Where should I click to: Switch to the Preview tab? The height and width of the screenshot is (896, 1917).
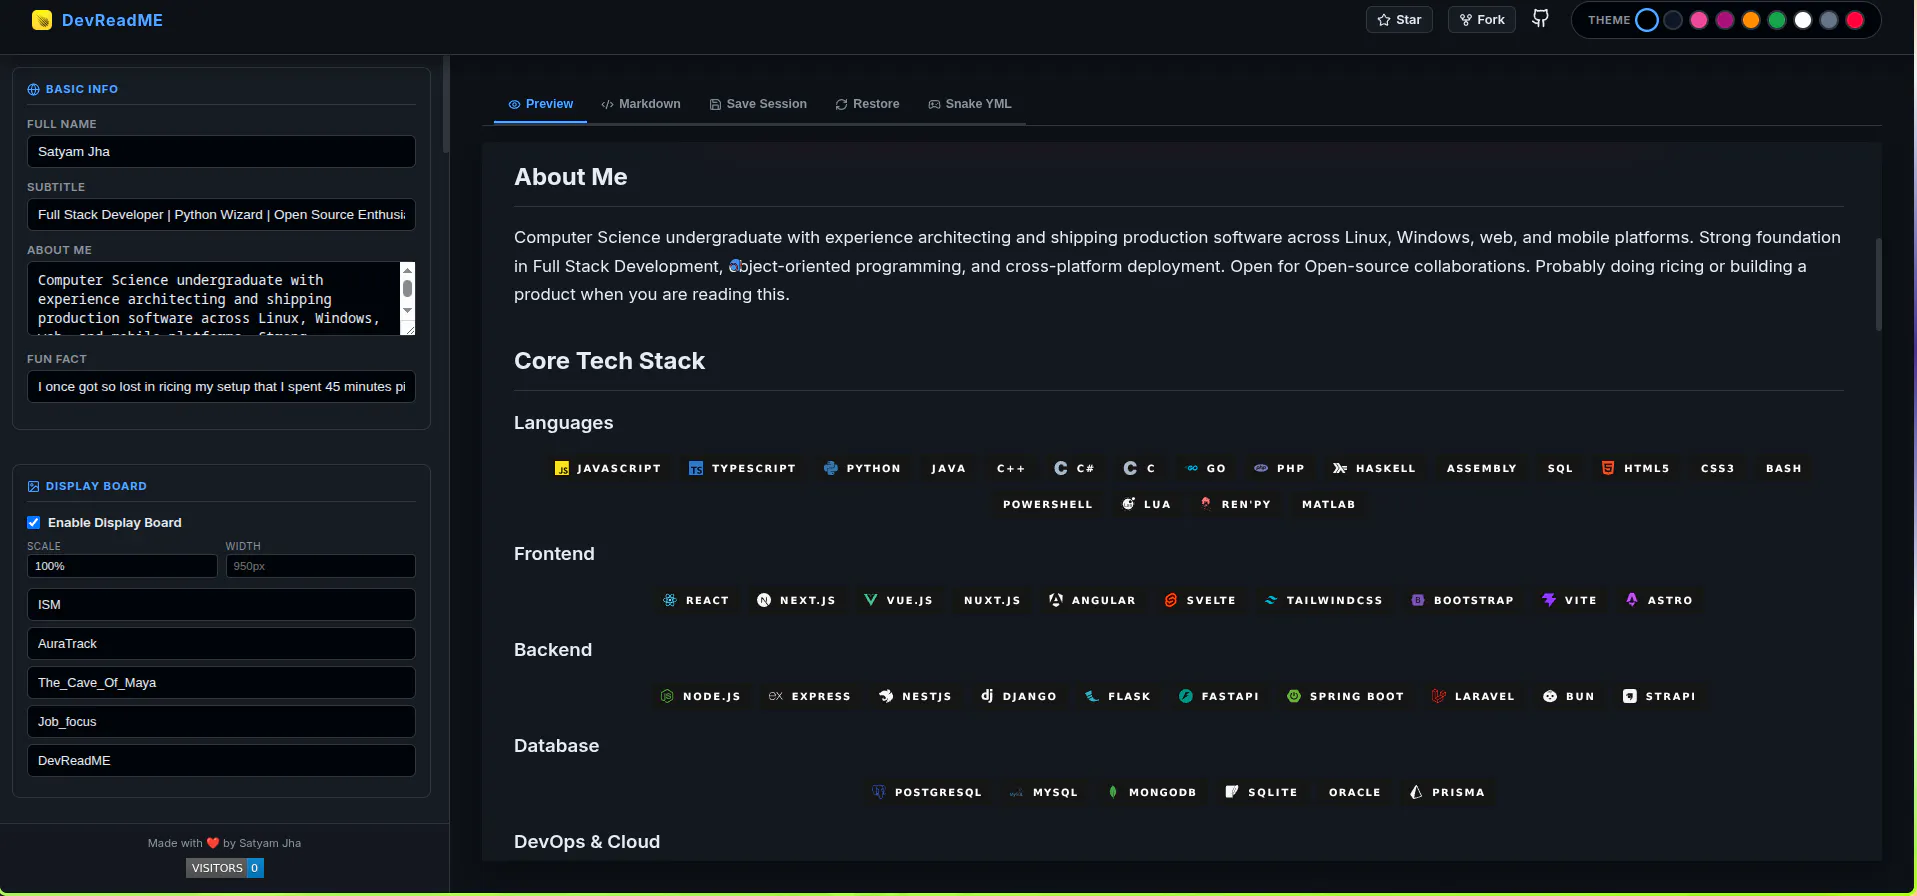pyautogui.click(x=540, y=104)
